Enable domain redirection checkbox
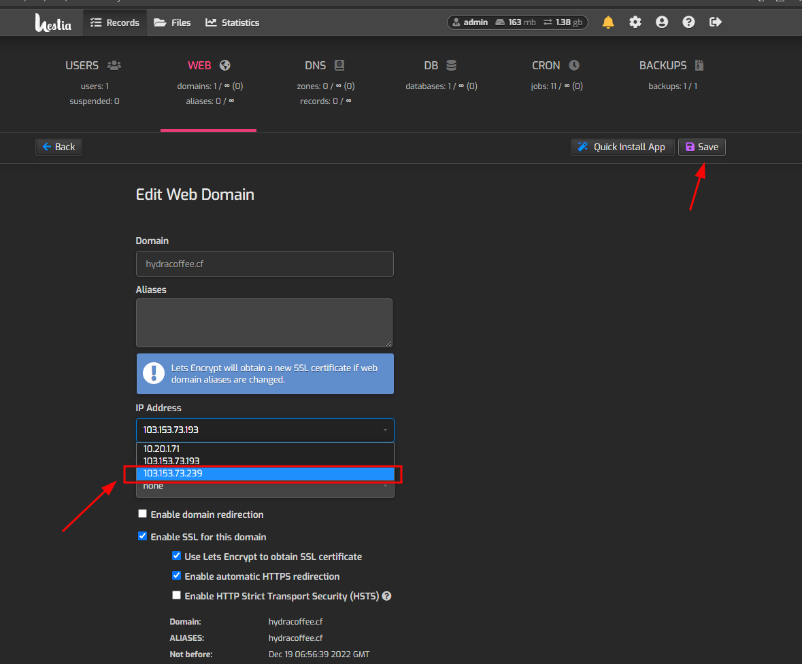The height and width of the screenshot is (664, 802). (x=142, y=514)
